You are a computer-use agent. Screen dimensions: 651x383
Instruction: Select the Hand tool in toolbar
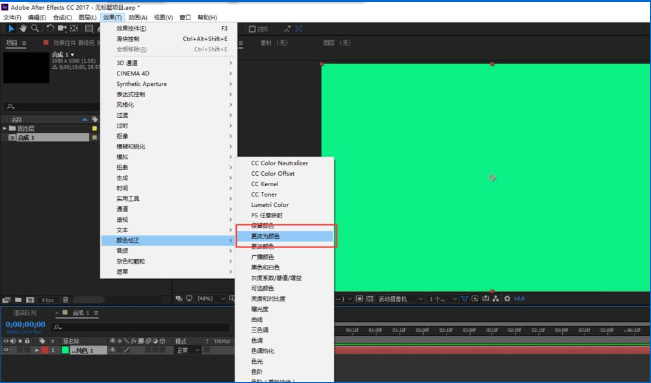[x=23, y=28]
